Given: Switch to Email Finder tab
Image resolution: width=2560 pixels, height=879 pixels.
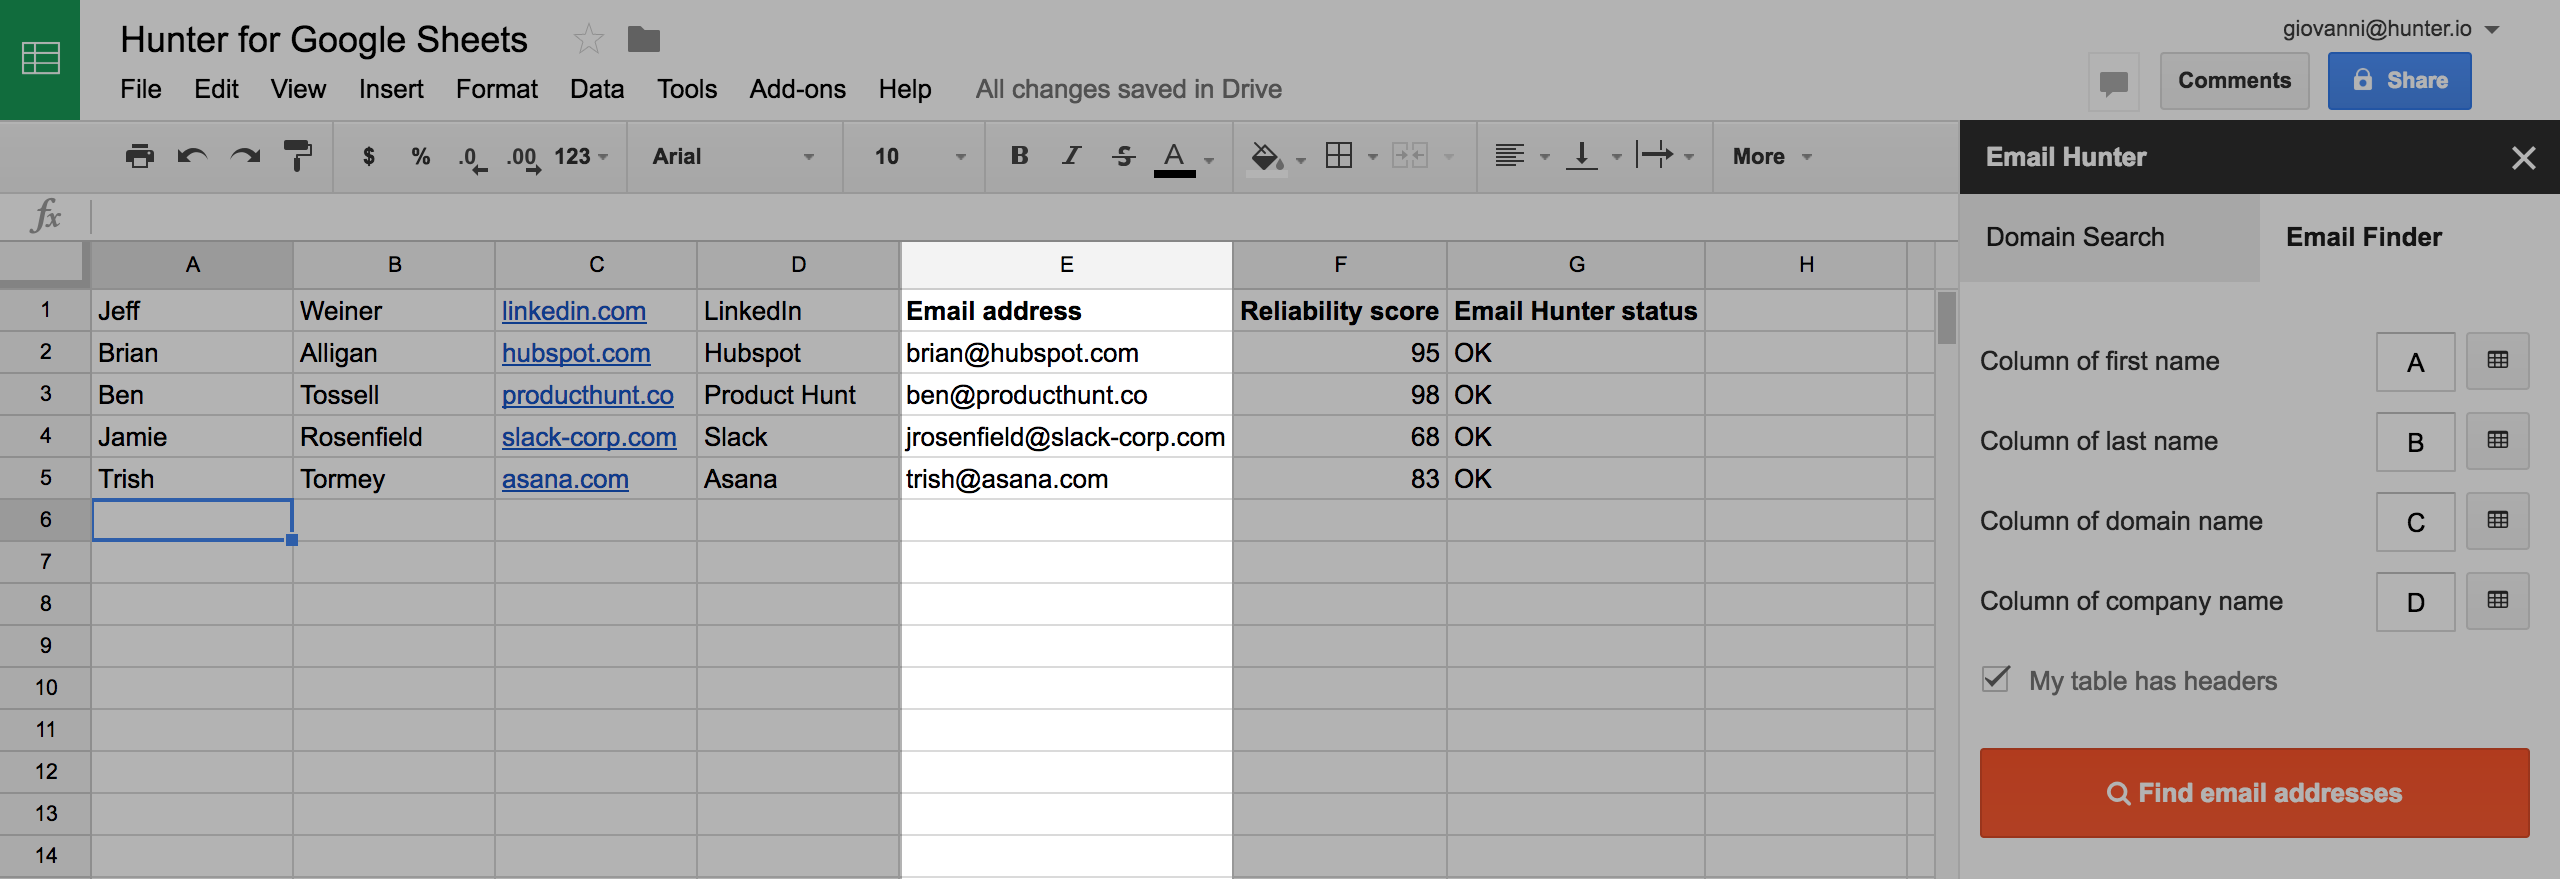Looking at the screenshot, I should click(x=2409, y=238).
